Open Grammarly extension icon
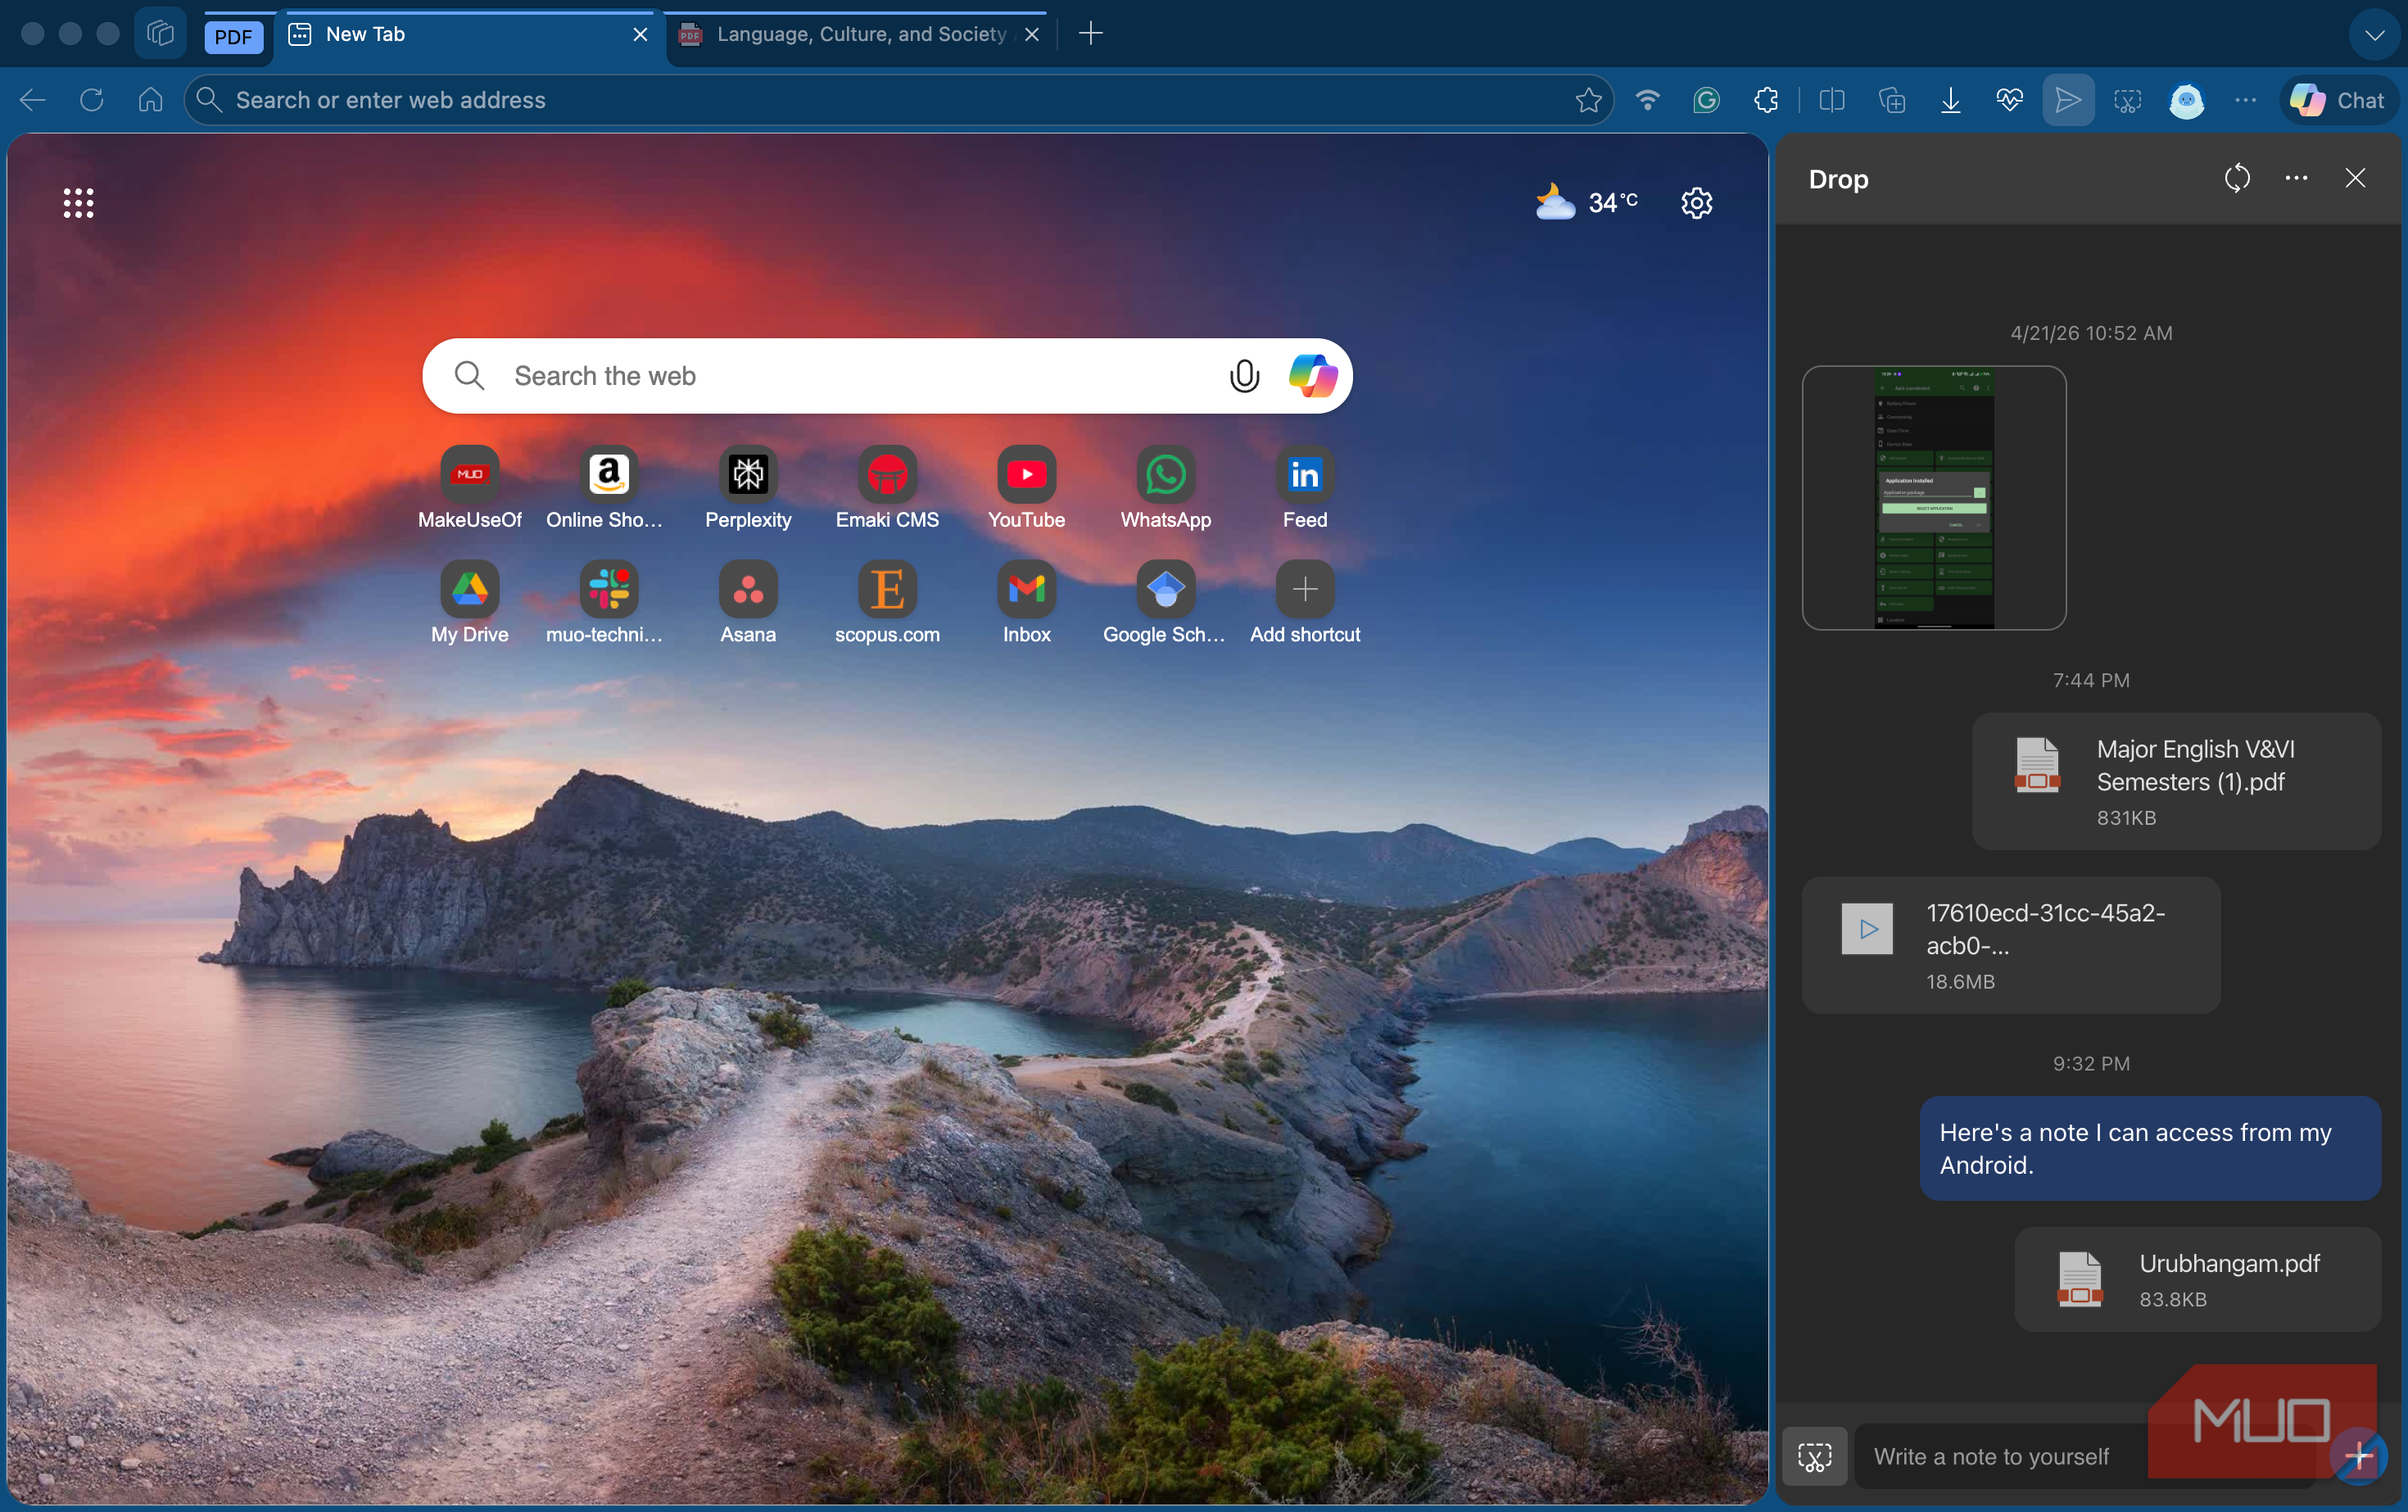This screenshot has width=2408, height=1512. tap(1706, 100)
